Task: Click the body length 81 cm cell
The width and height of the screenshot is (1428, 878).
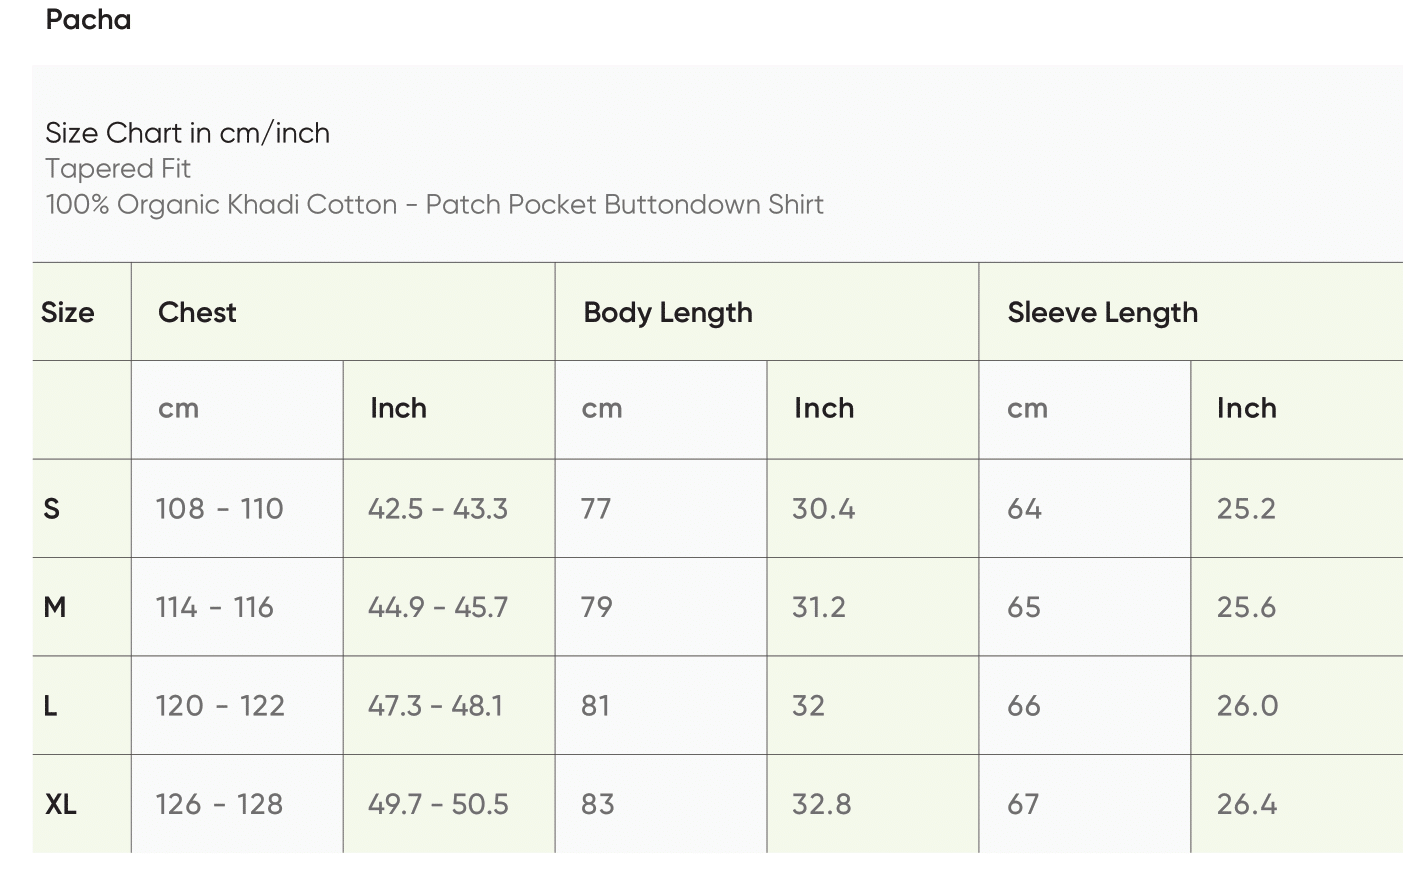Action: coord(595,706)
